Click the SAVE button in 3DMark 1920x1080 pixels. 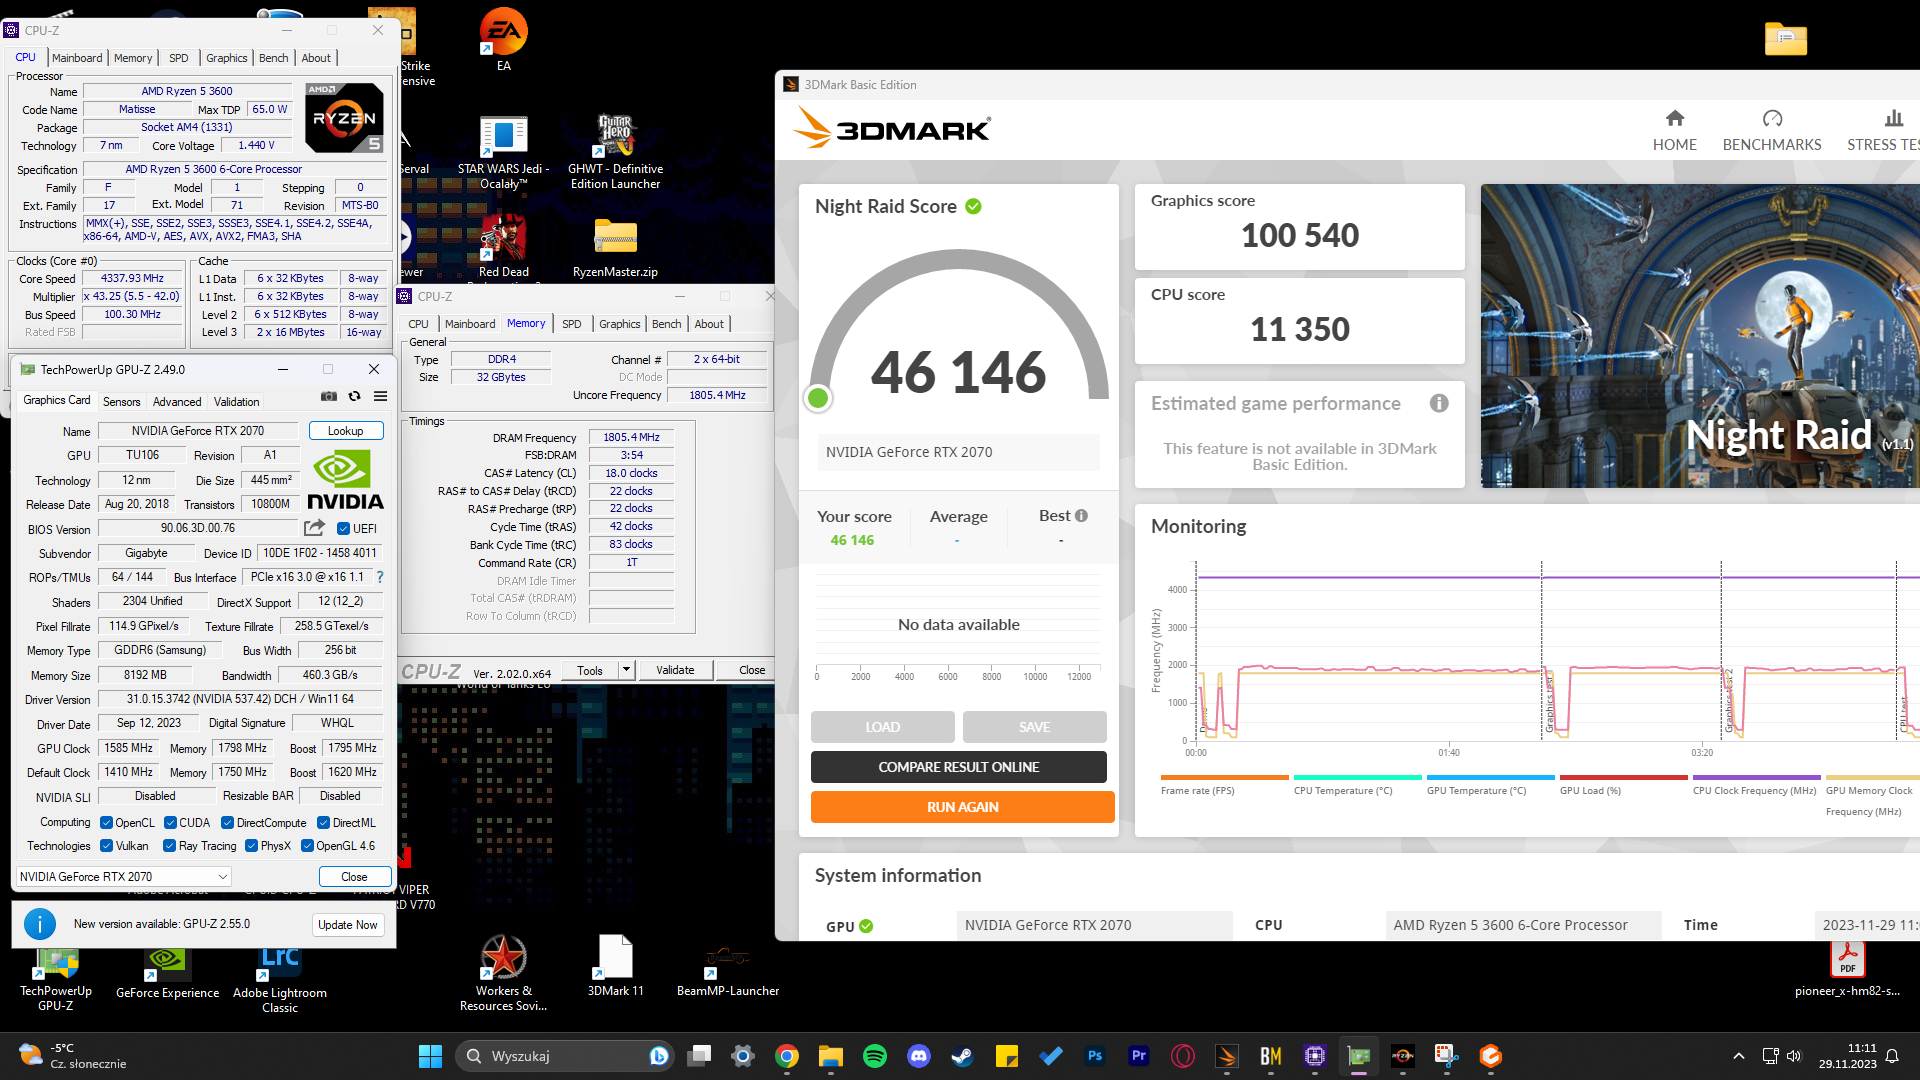[x=1034, y=727]
